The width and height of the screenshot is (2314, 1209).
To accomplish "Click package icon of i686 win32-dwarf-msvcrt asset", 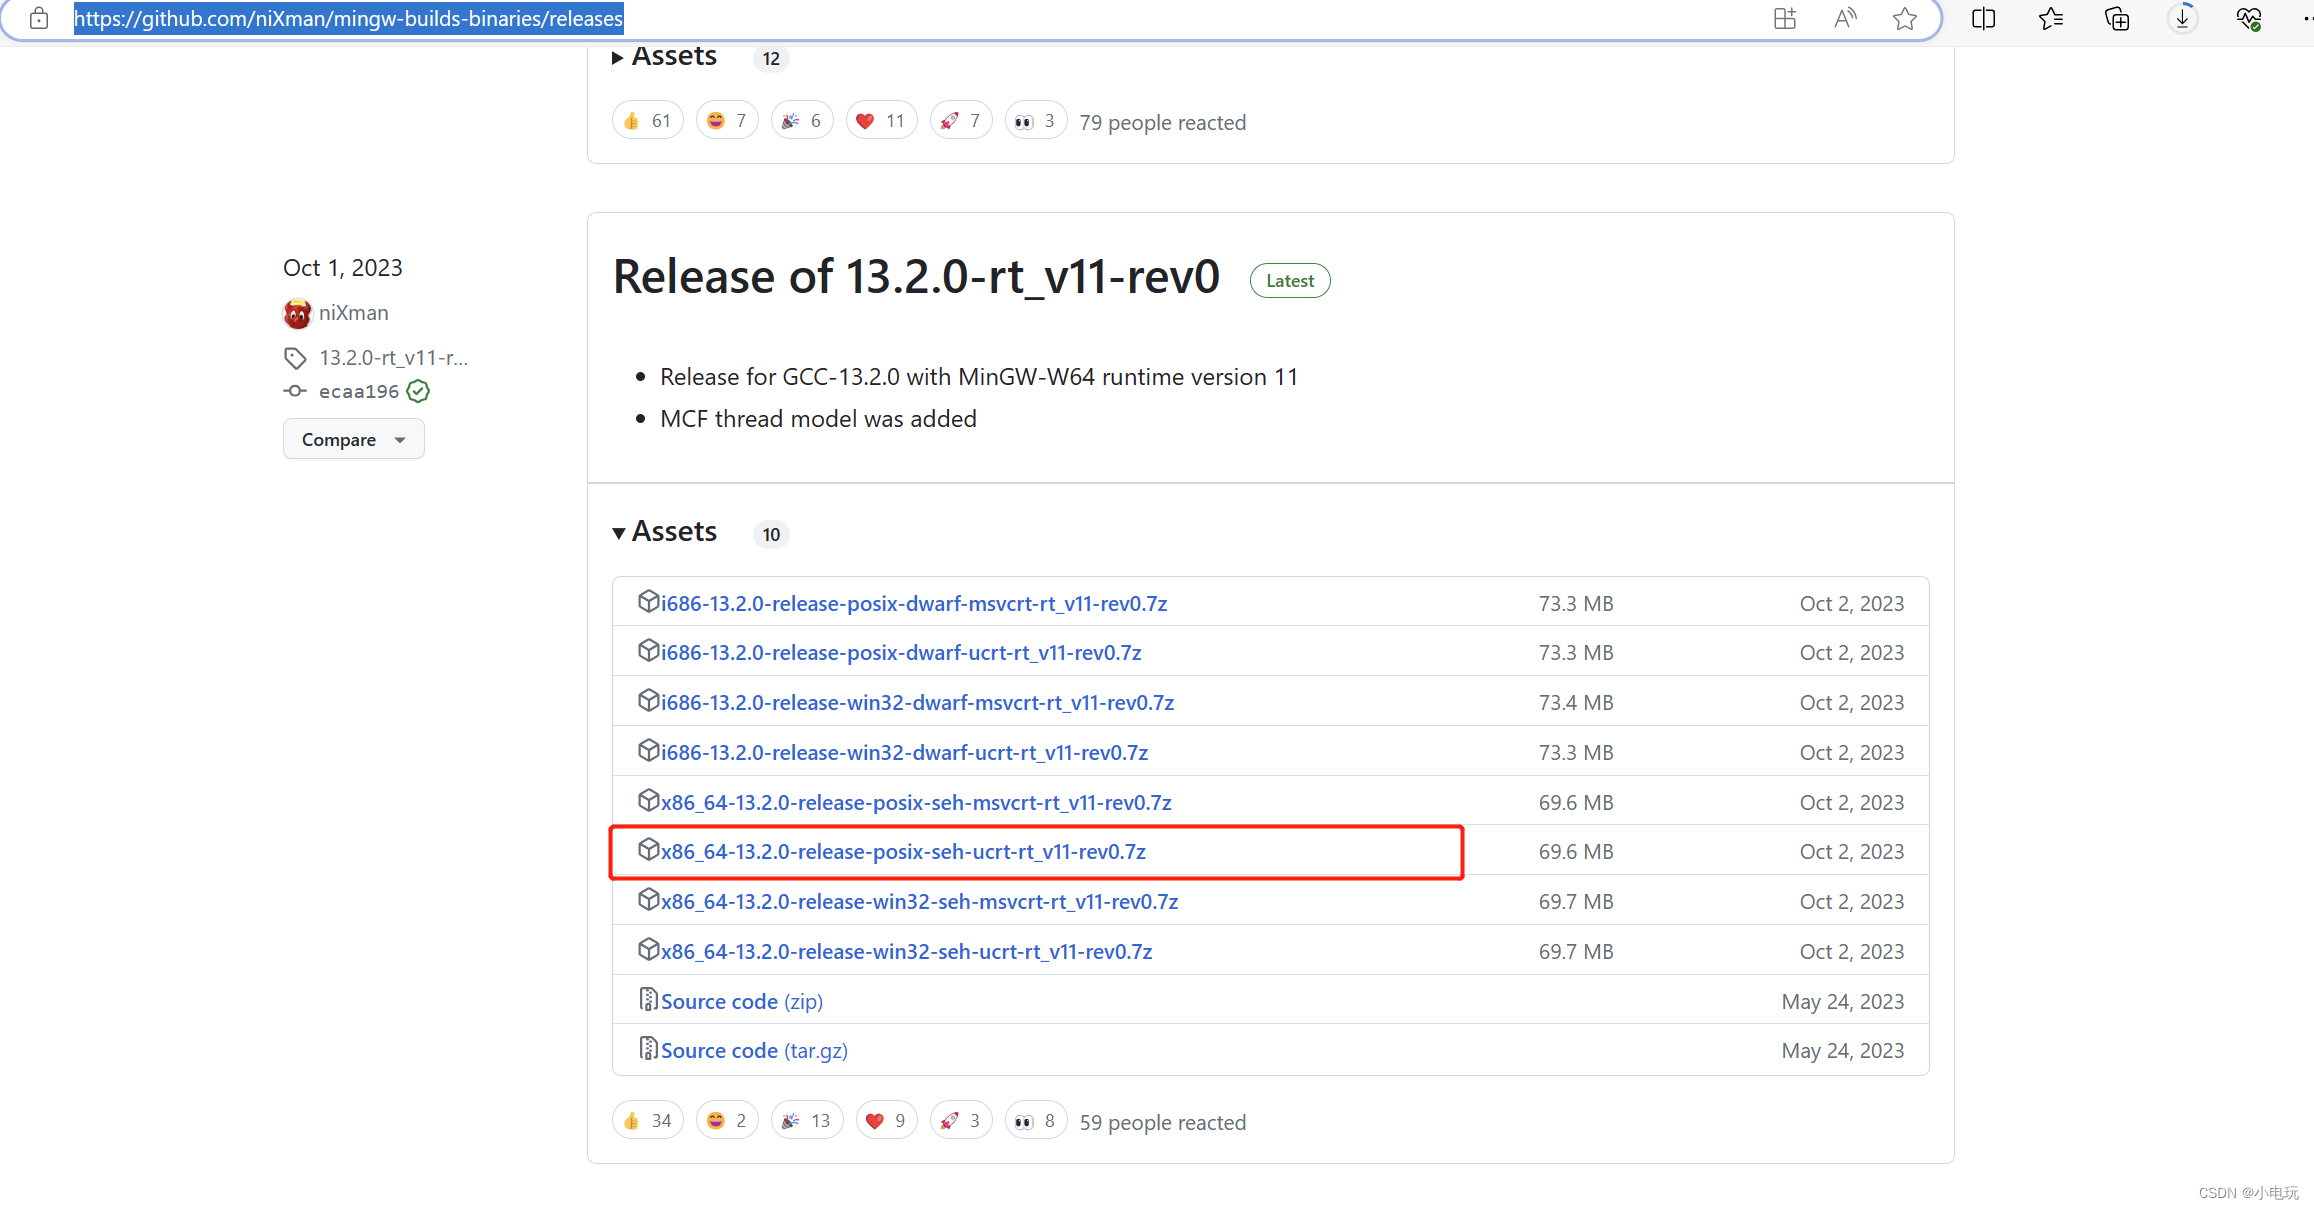I will [x=648, y=700].
